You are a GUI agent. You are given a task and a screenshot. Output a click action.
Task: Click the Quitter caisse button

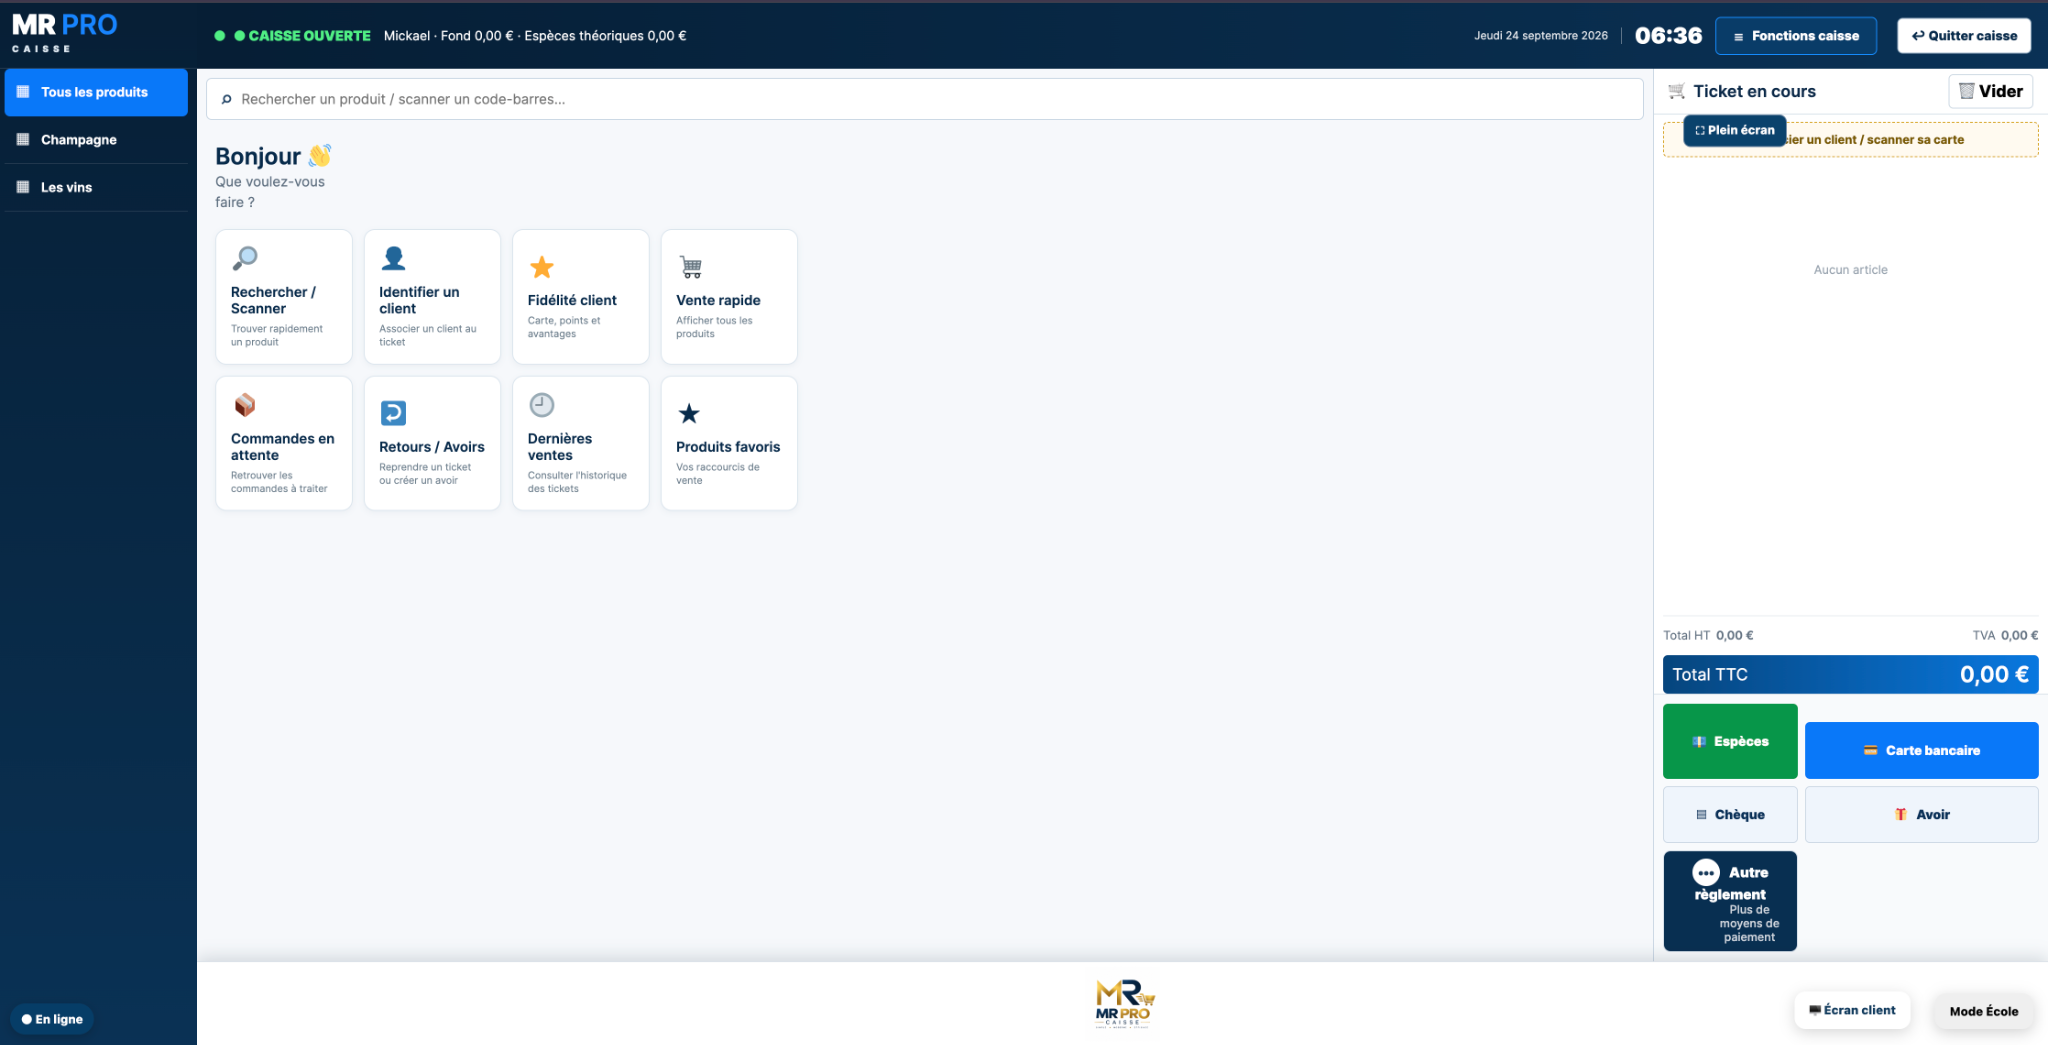[1964, 36]
